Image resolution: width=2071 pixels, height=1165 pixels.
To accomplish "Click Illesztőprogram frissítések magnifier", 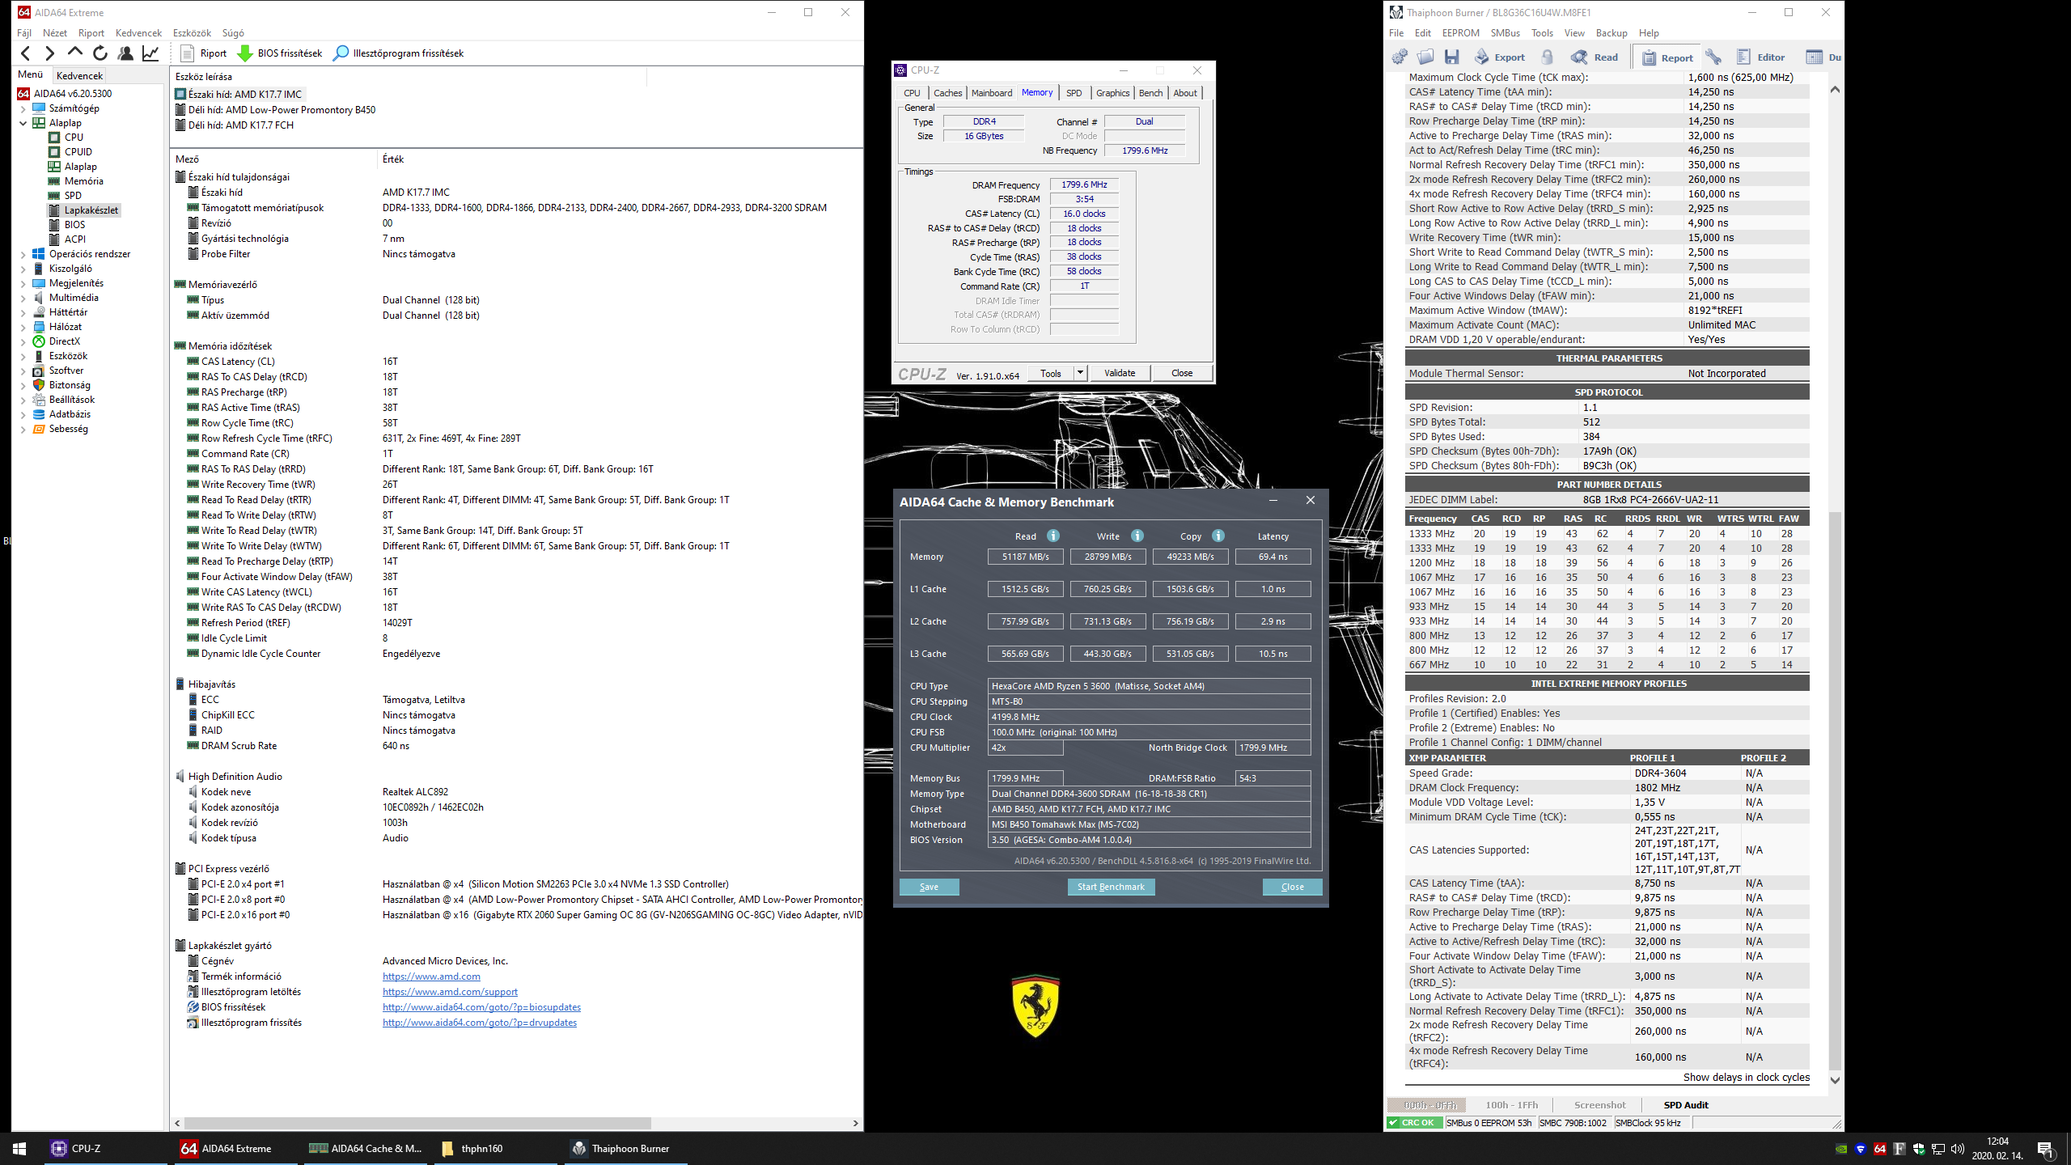I will coord(341,53).
